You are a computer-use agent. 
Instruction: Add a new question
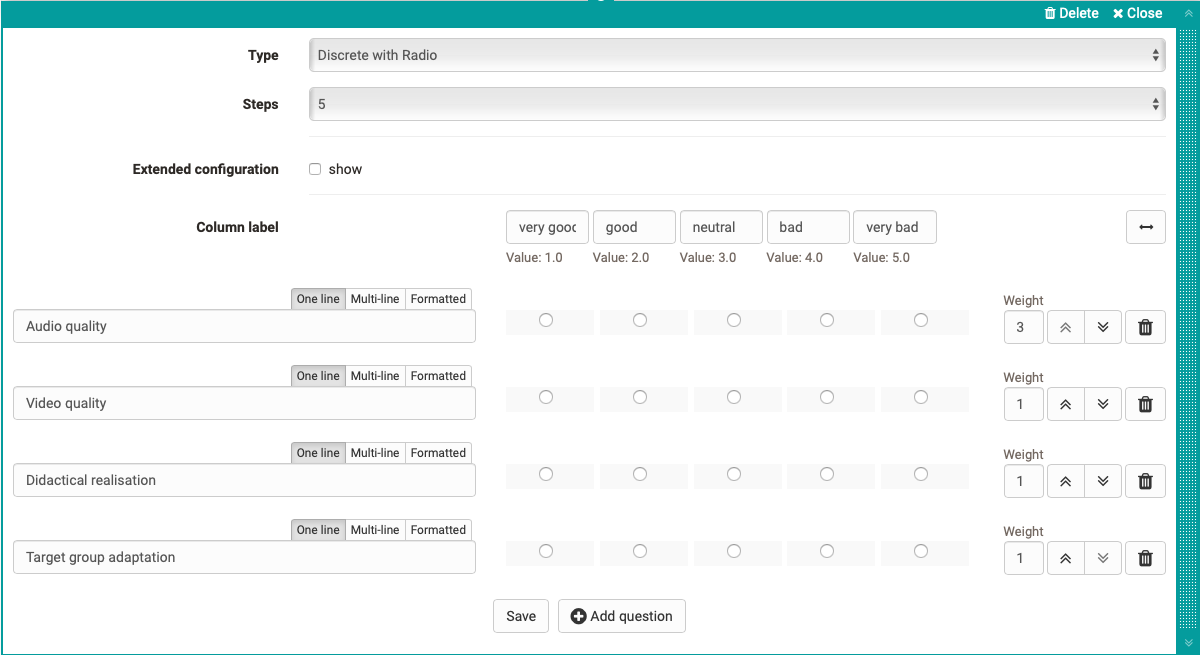[622, 616]
